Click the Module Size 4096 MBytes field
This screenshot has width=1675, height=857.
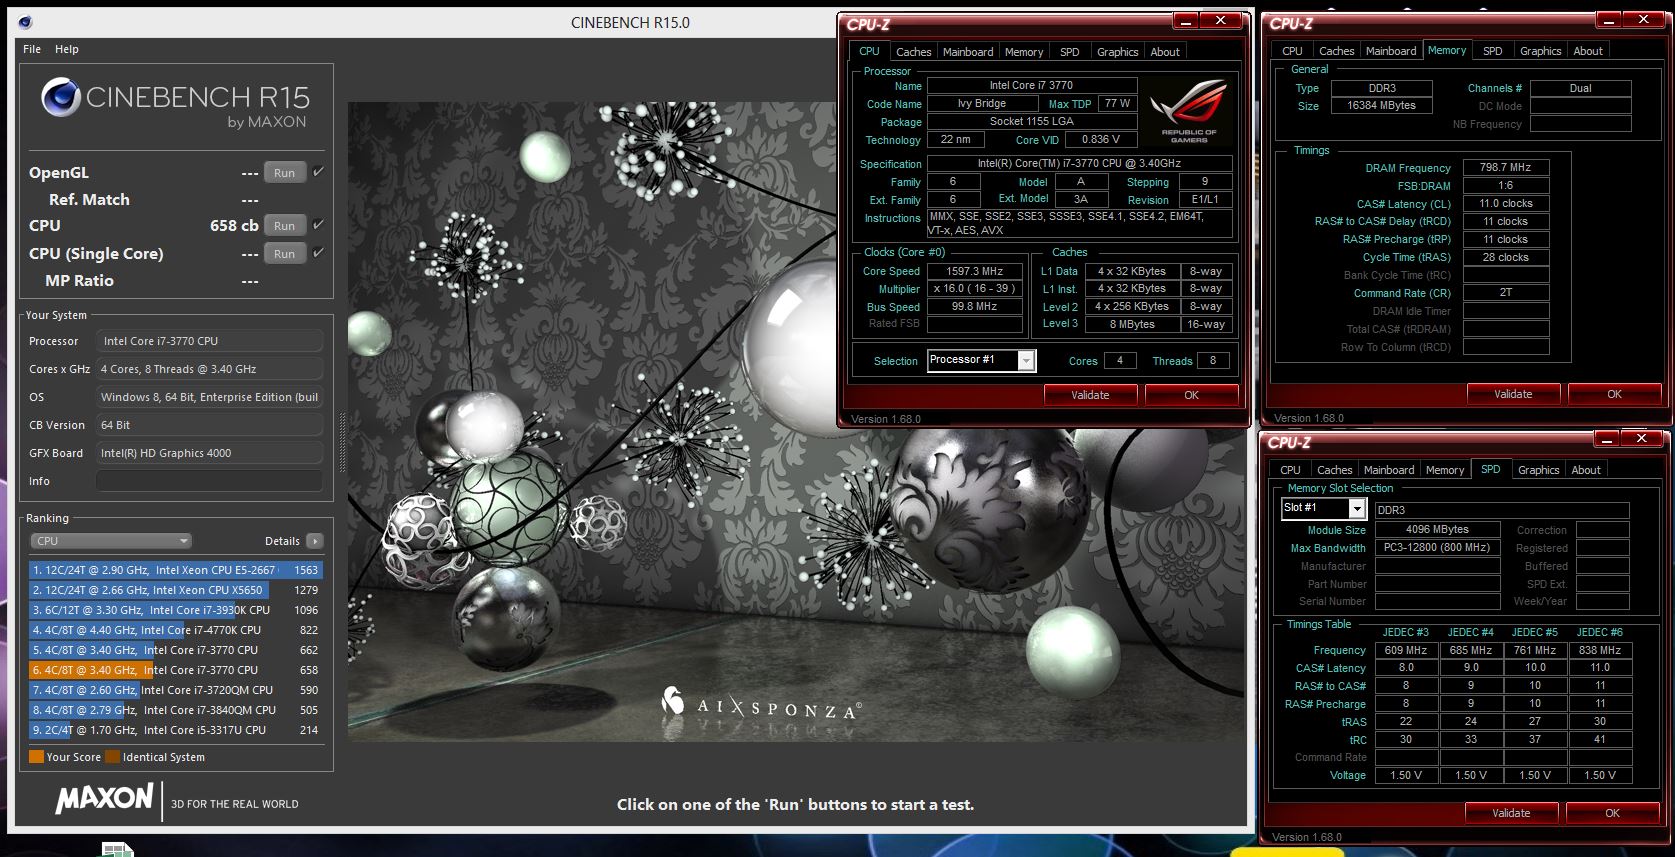(x=1437, y=529)
